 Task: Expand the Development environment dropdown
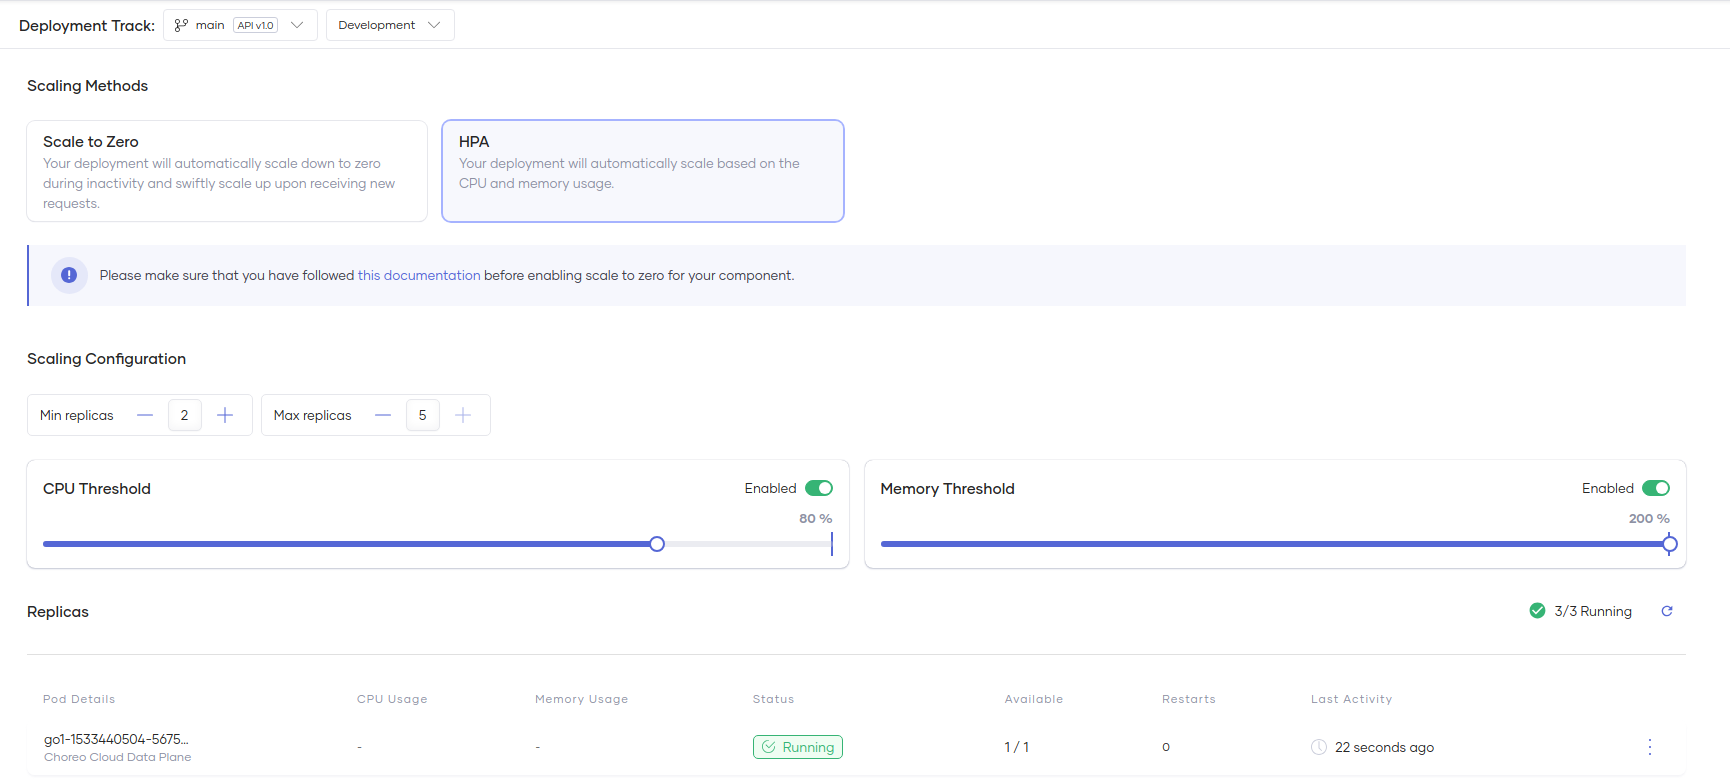(x=390, y=25)
